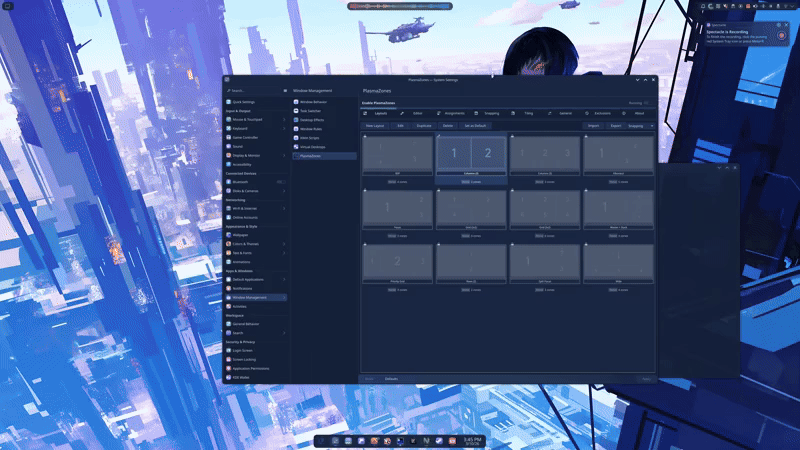Expand the Keyboard submenu chevron
Viewport: 800px width, 450px height.
[284, 129]
